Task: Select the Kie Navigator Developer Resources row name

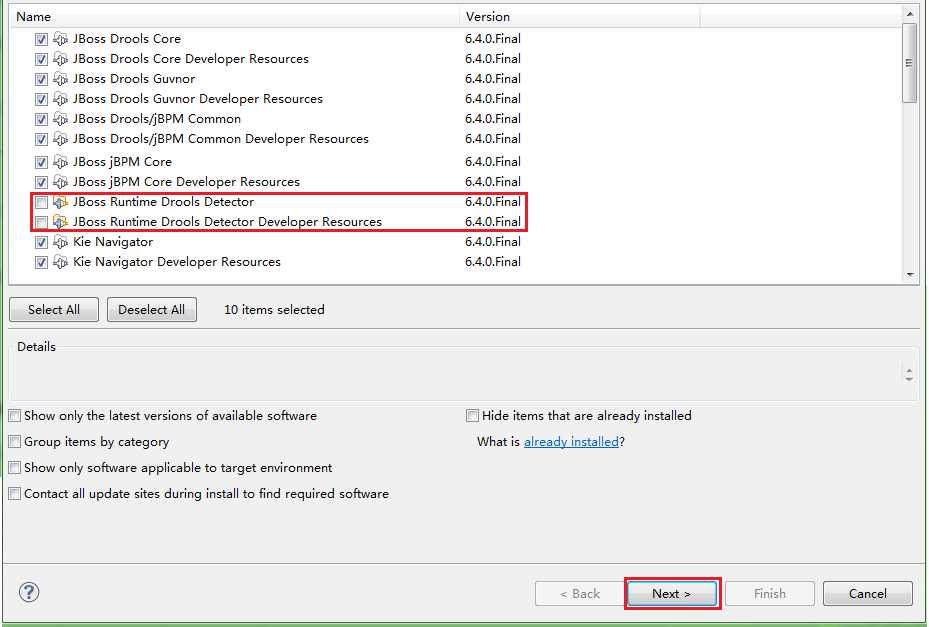Action: pyautogui.click(x=177, y=262)
